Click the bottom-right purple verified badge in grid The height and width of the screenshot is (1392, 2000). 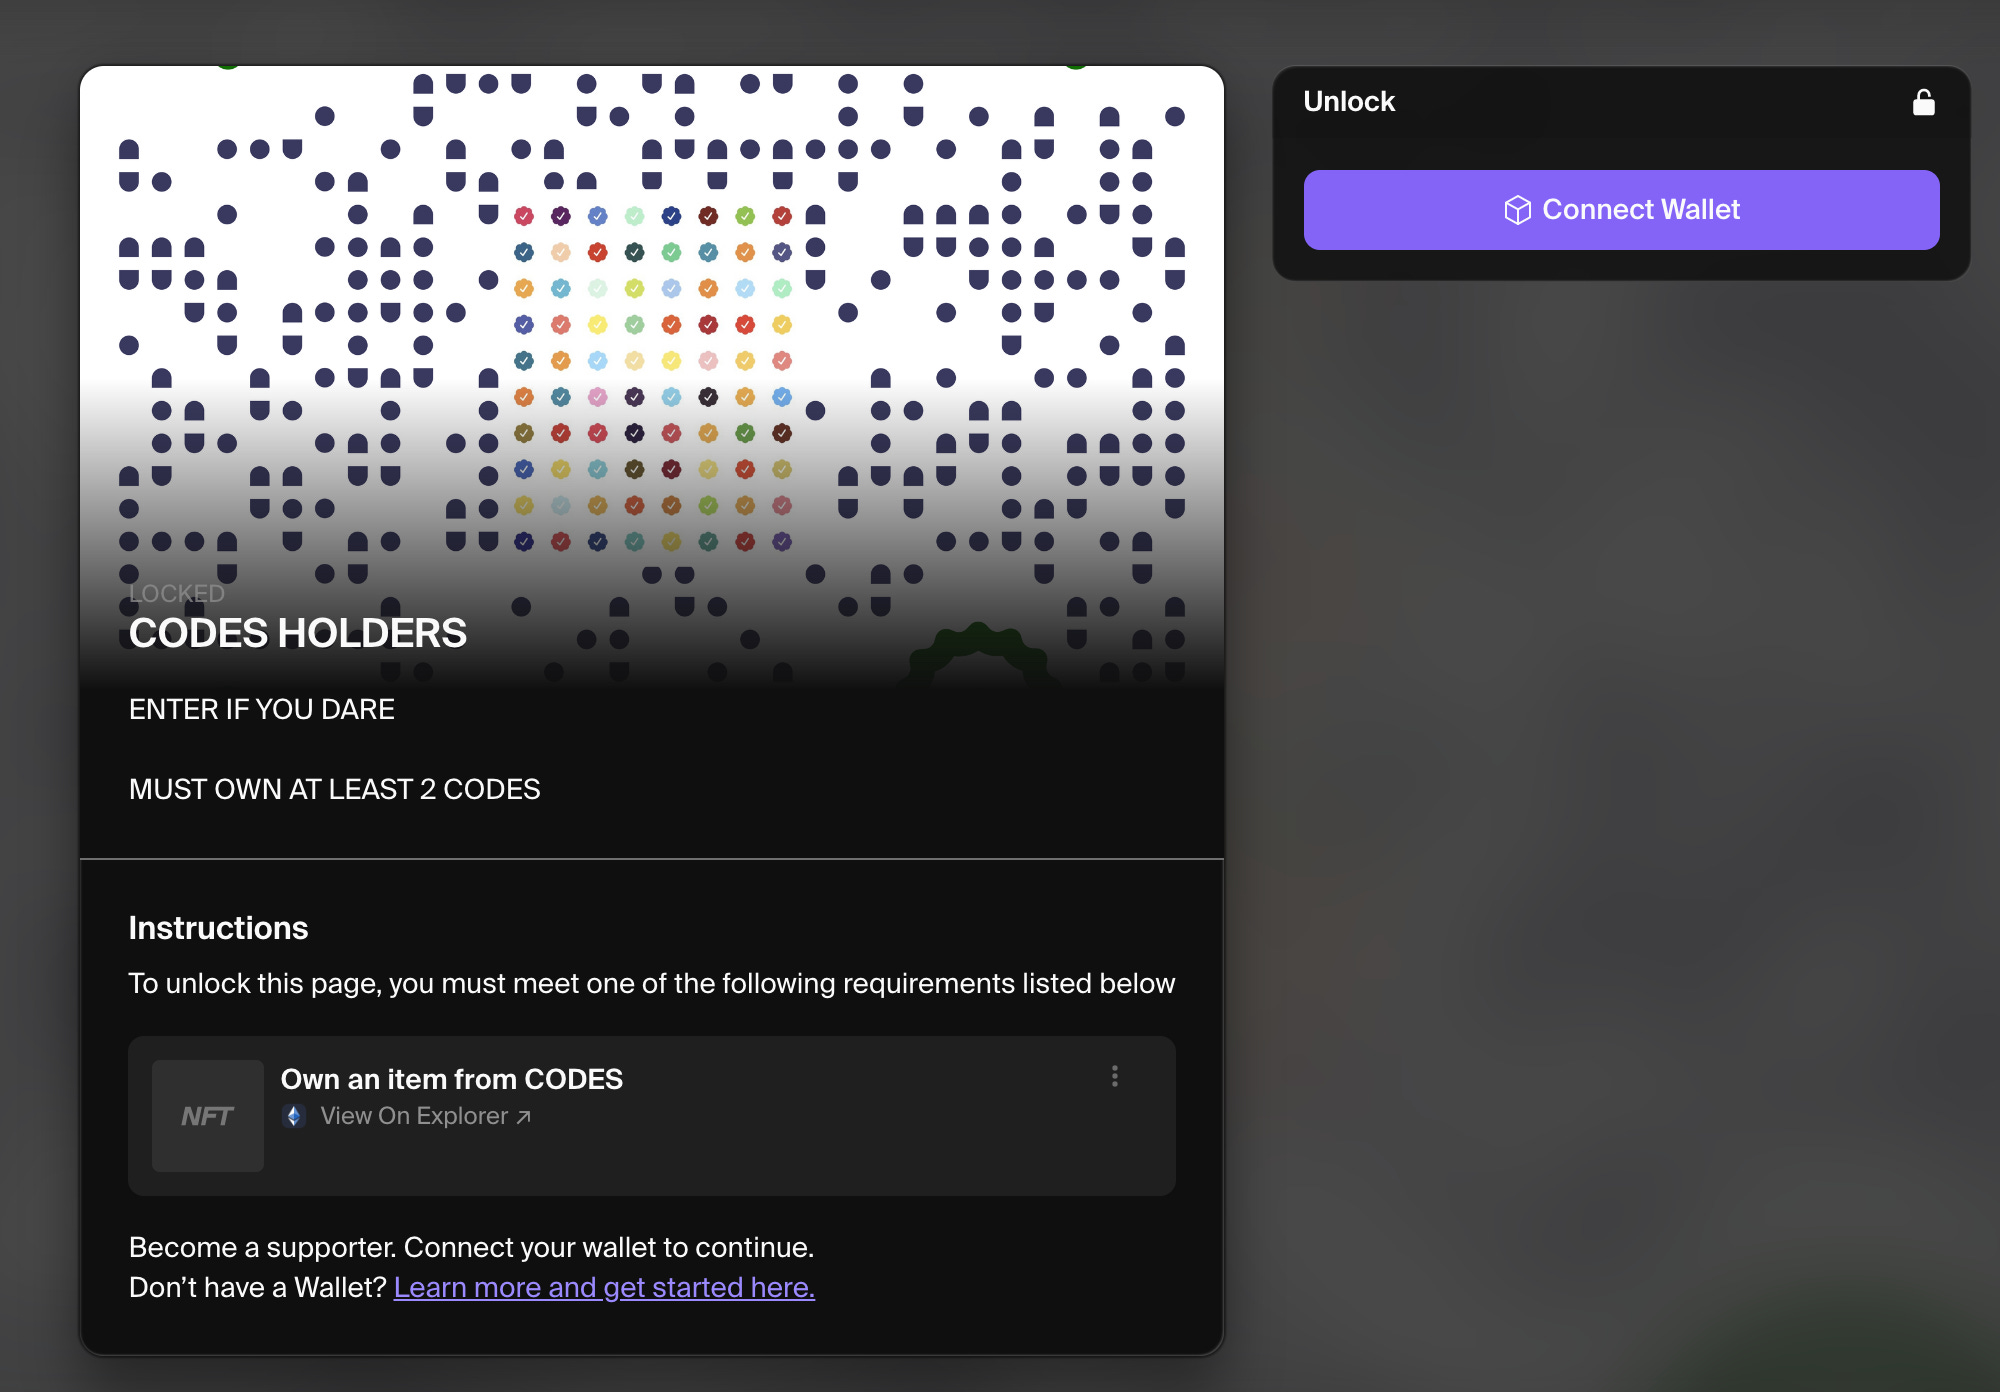pyautogui.click(x=782, y=541)
